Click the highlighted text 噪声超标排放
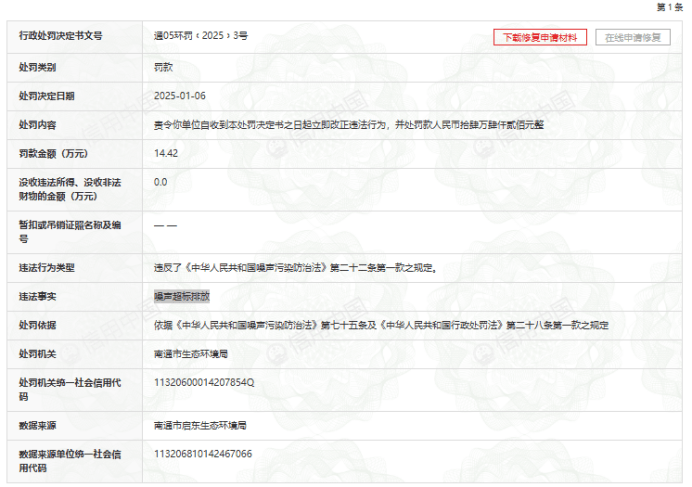This screenshot has height=487, width=692. 181,297
